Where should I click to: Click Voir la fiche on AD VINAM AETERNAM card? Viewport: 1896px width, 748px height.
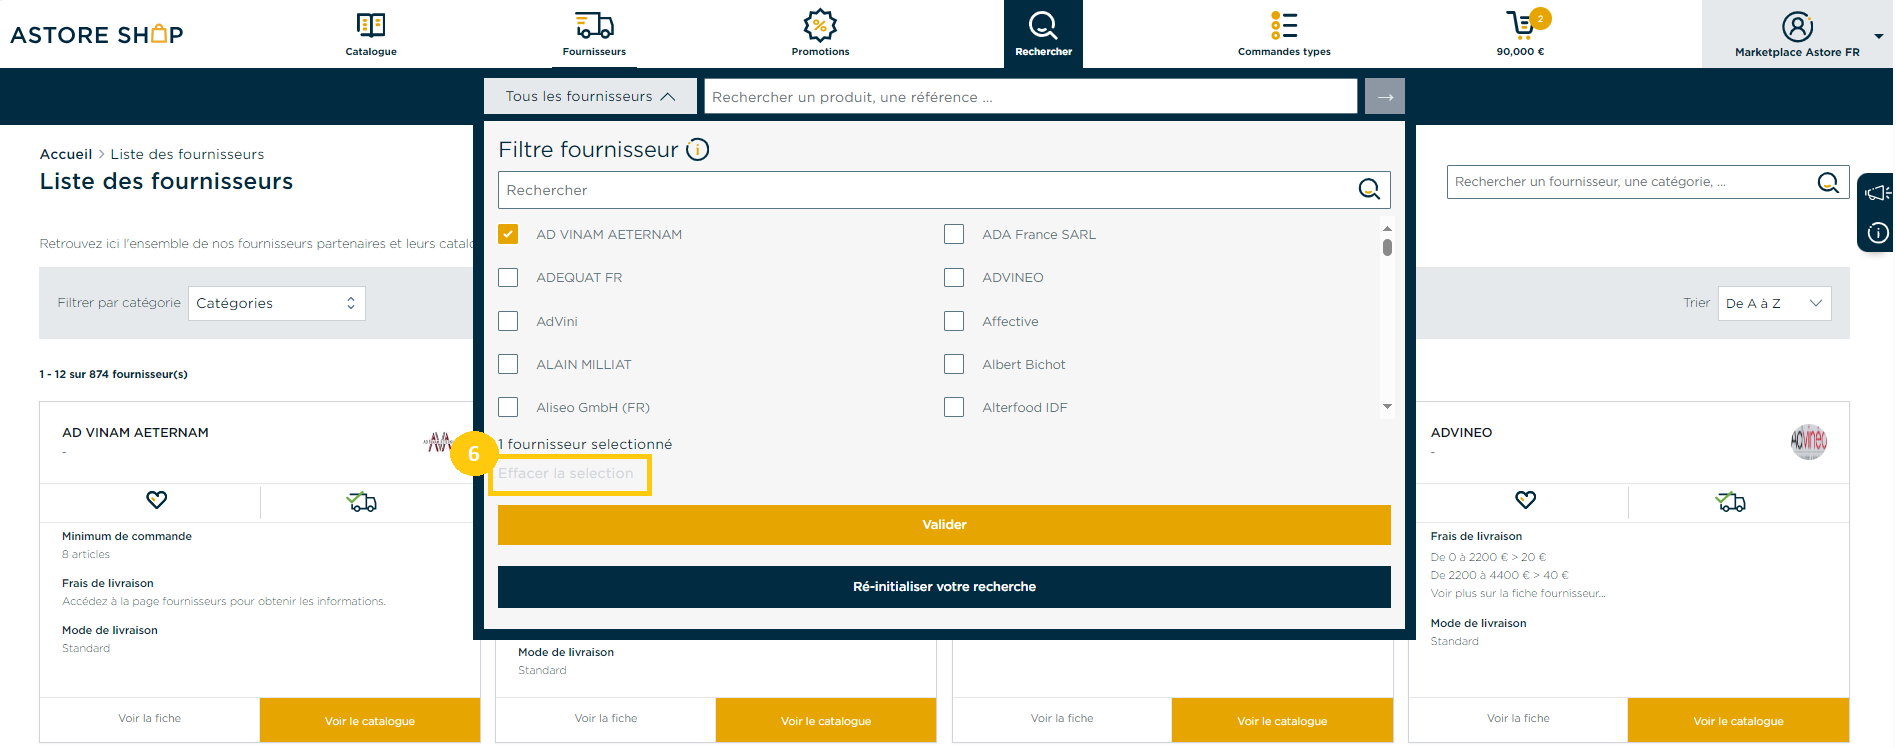click(150, 719)
